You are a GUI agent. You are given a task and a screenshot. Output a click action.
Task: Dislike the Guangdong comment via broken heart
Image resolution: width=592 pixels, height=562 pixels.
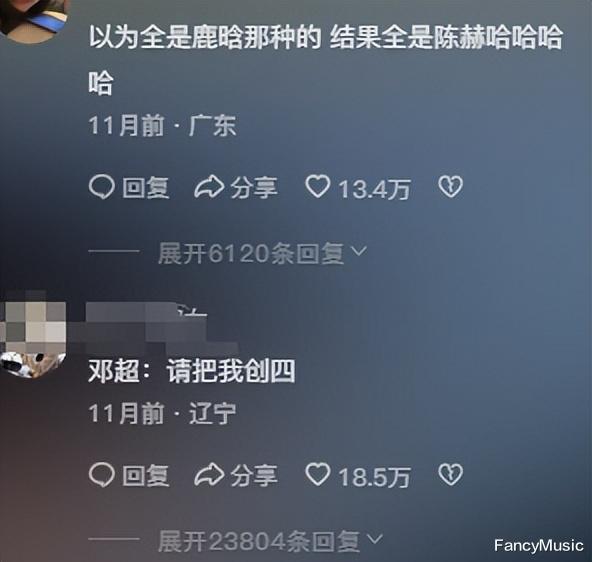[450, 186]
